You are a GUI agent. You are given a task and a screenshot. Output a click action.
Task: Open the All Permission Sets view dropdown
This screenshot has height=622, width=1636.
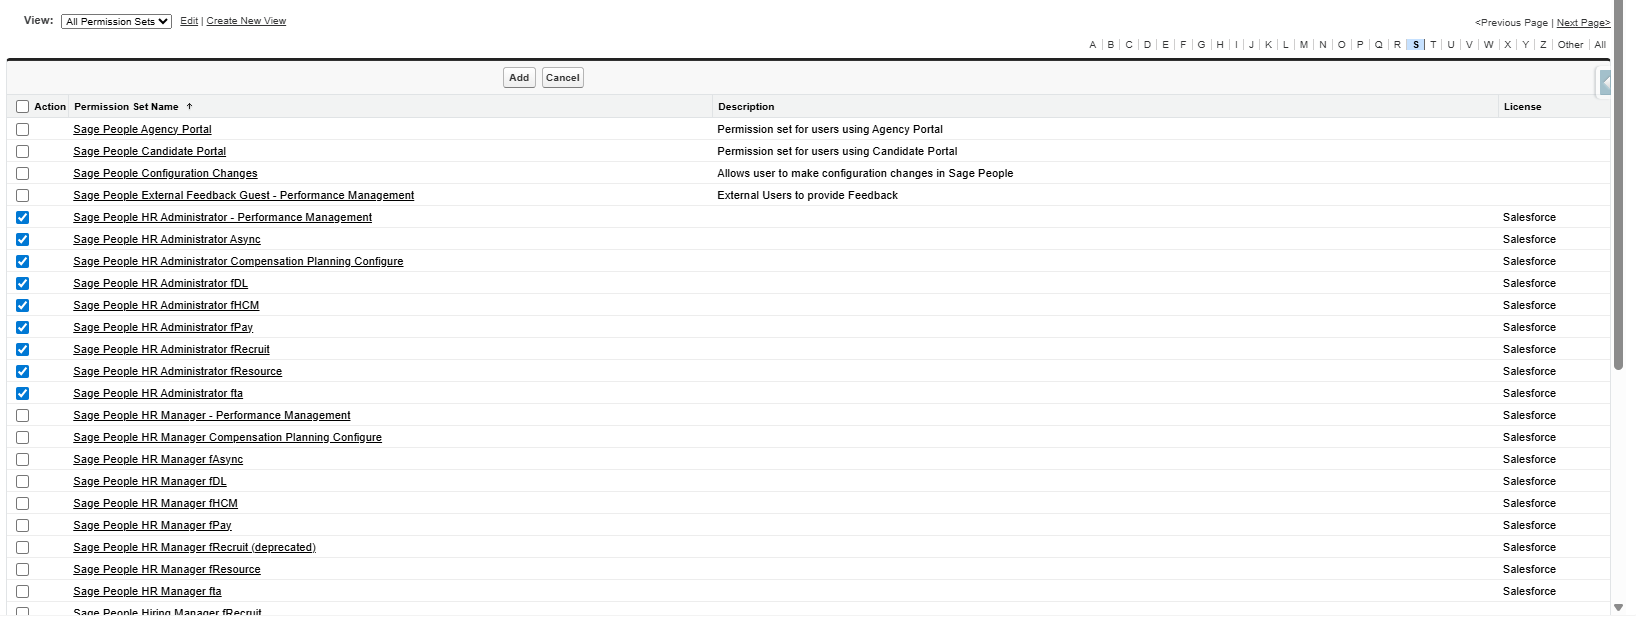click(116, 21)
